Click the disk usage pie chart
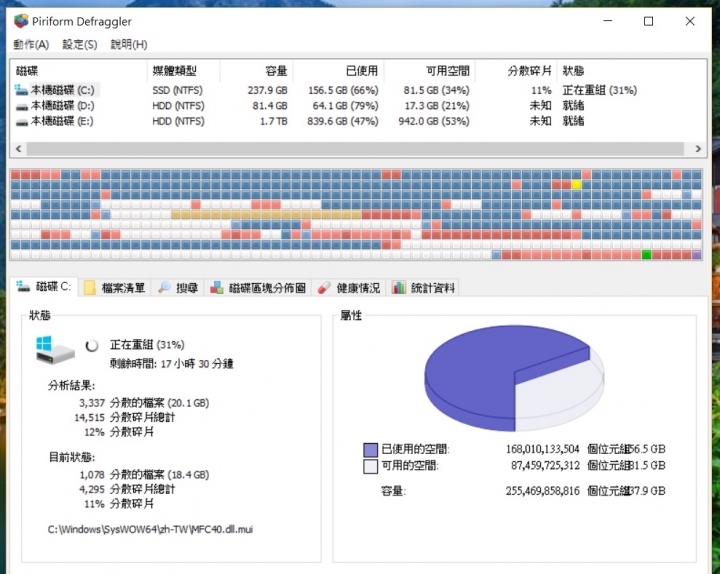Viewport: 720px width, 574px height. click(514, 378)
